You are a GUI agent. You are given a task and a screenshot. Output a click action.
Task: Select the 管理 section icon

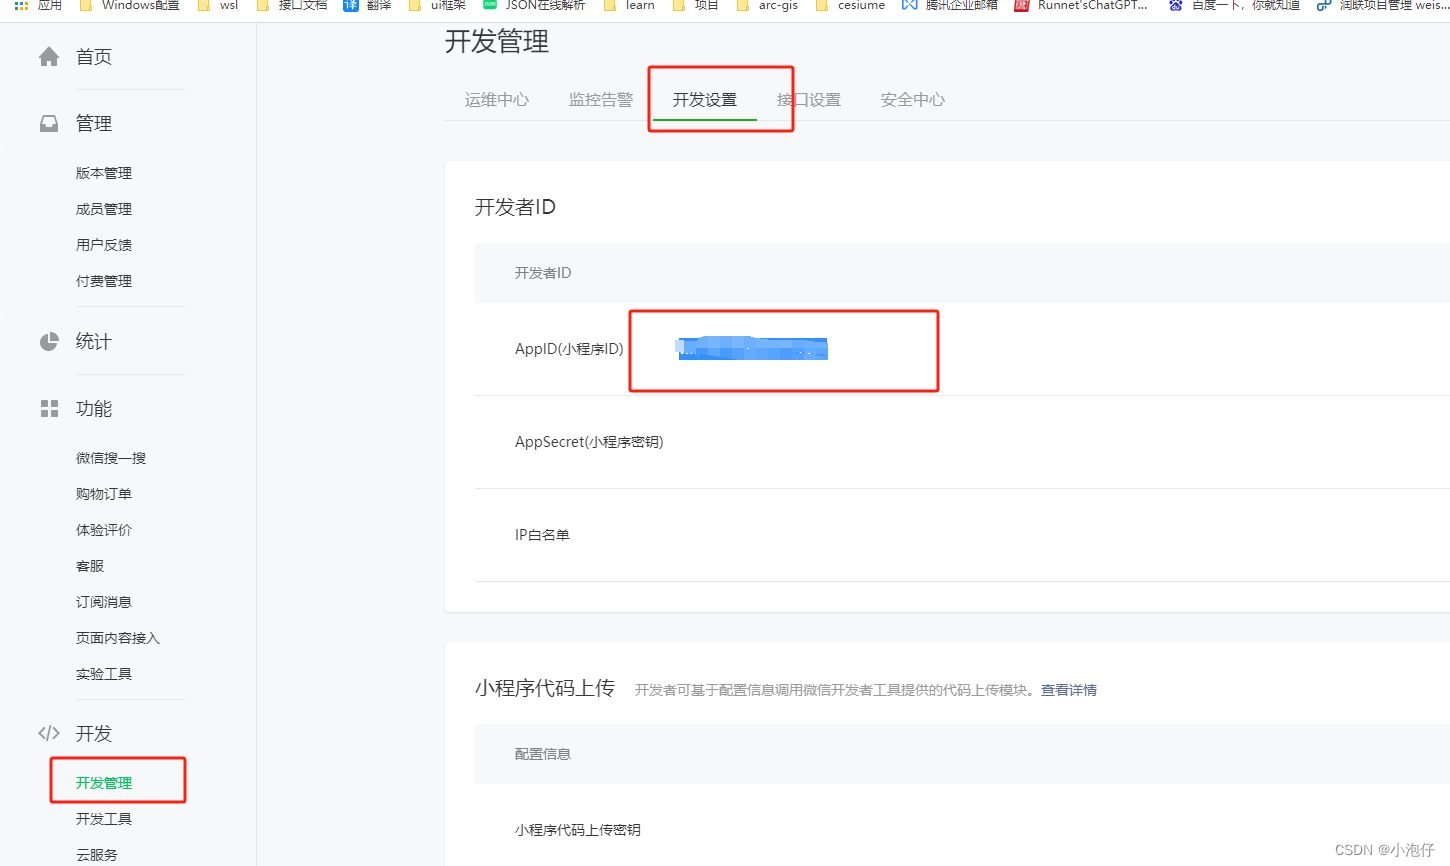[x=49, y=122]
